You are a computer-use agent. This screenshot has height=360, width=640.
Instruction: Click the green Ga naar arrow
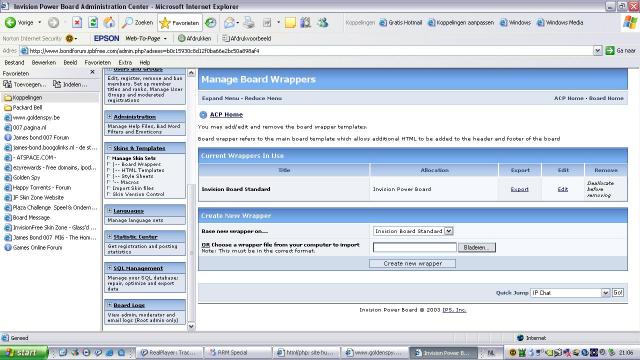click(610, 51)
